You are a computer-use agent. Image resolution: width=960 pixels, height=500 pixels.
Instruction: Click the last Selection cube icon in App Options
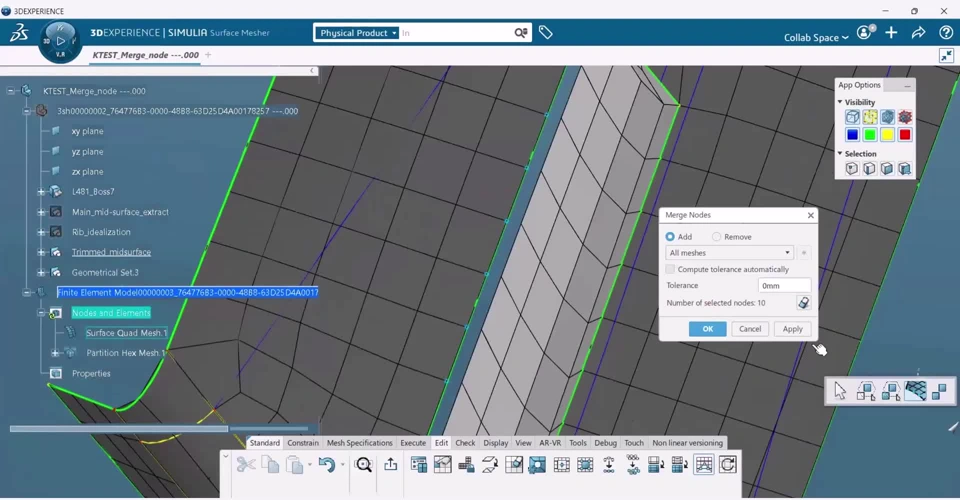tap(905, 168)
